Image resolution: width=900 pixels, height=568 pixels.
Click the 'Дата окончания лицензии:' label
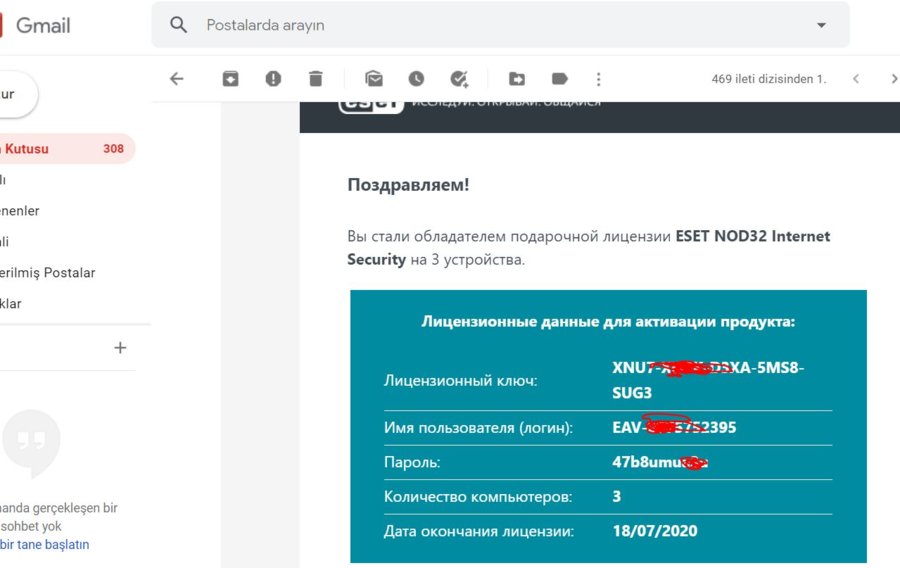click(479, 531)
